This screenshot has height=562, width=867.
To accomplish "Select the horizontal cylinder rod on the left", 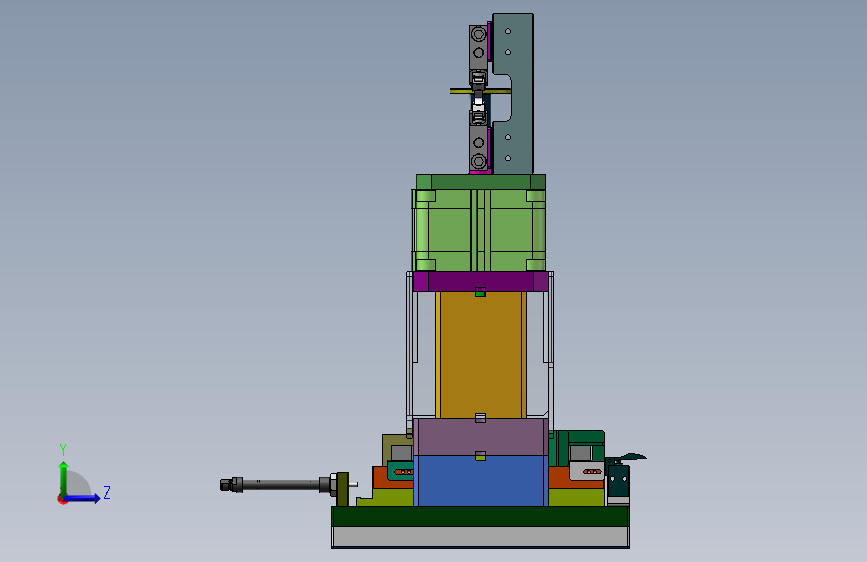I will [279, 485].
